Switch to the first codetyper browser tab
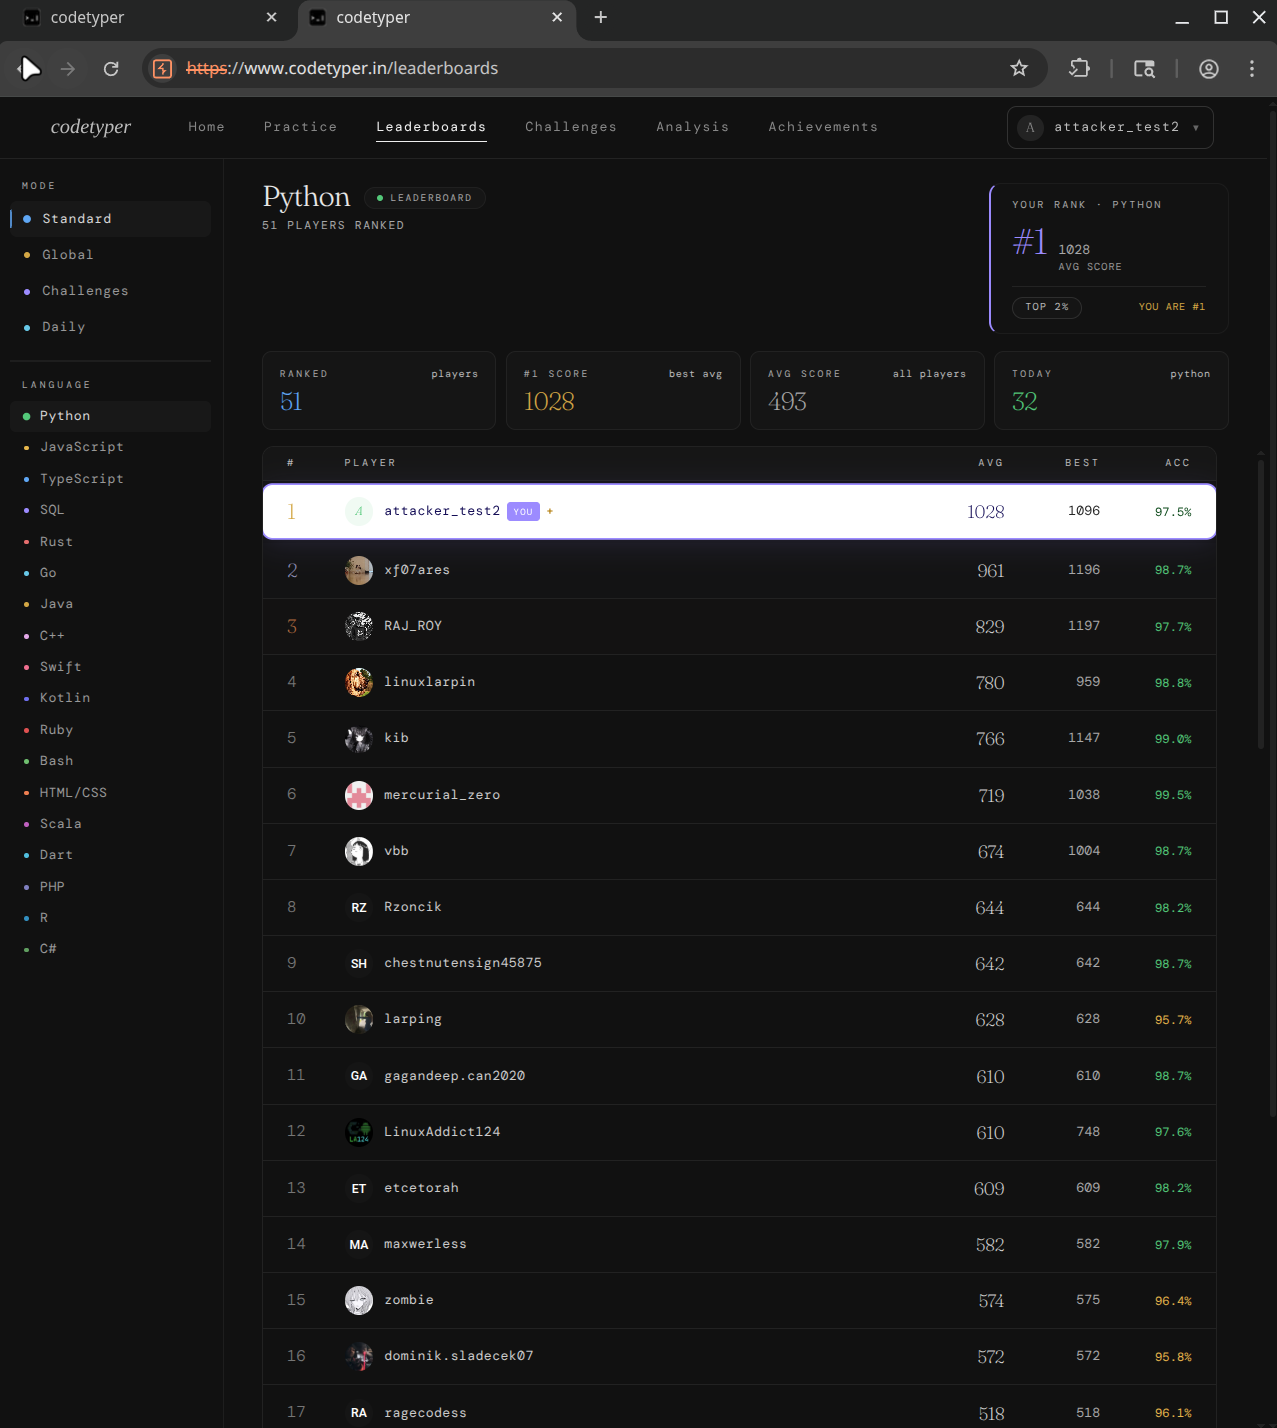 (150, 18)
